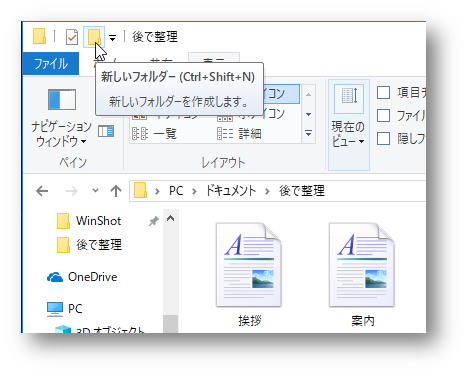This screenshot has width=468, height=375.
Task: Click the navigation pane scrollbar thumb
Action: (x=171, y=324)
